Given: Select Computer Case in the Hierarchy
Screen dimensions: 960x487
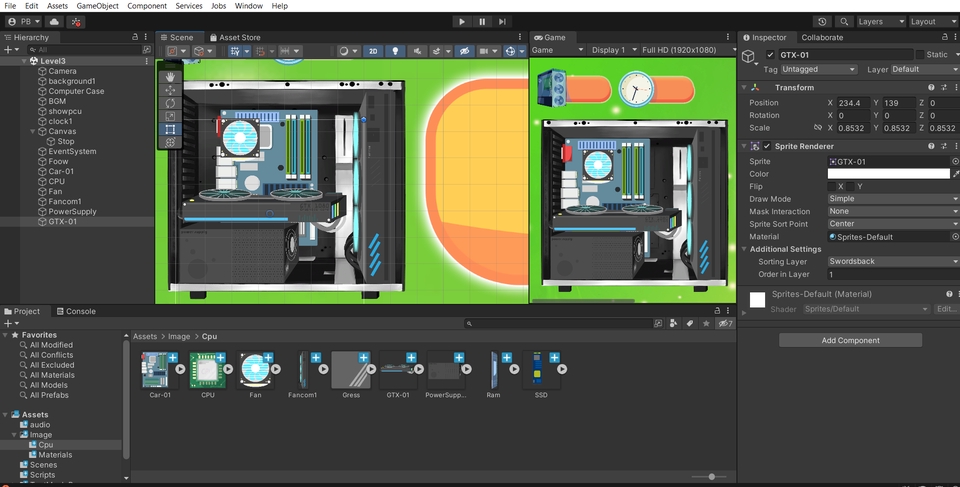Looking at the screenshot, I should [x=76, y=91].
